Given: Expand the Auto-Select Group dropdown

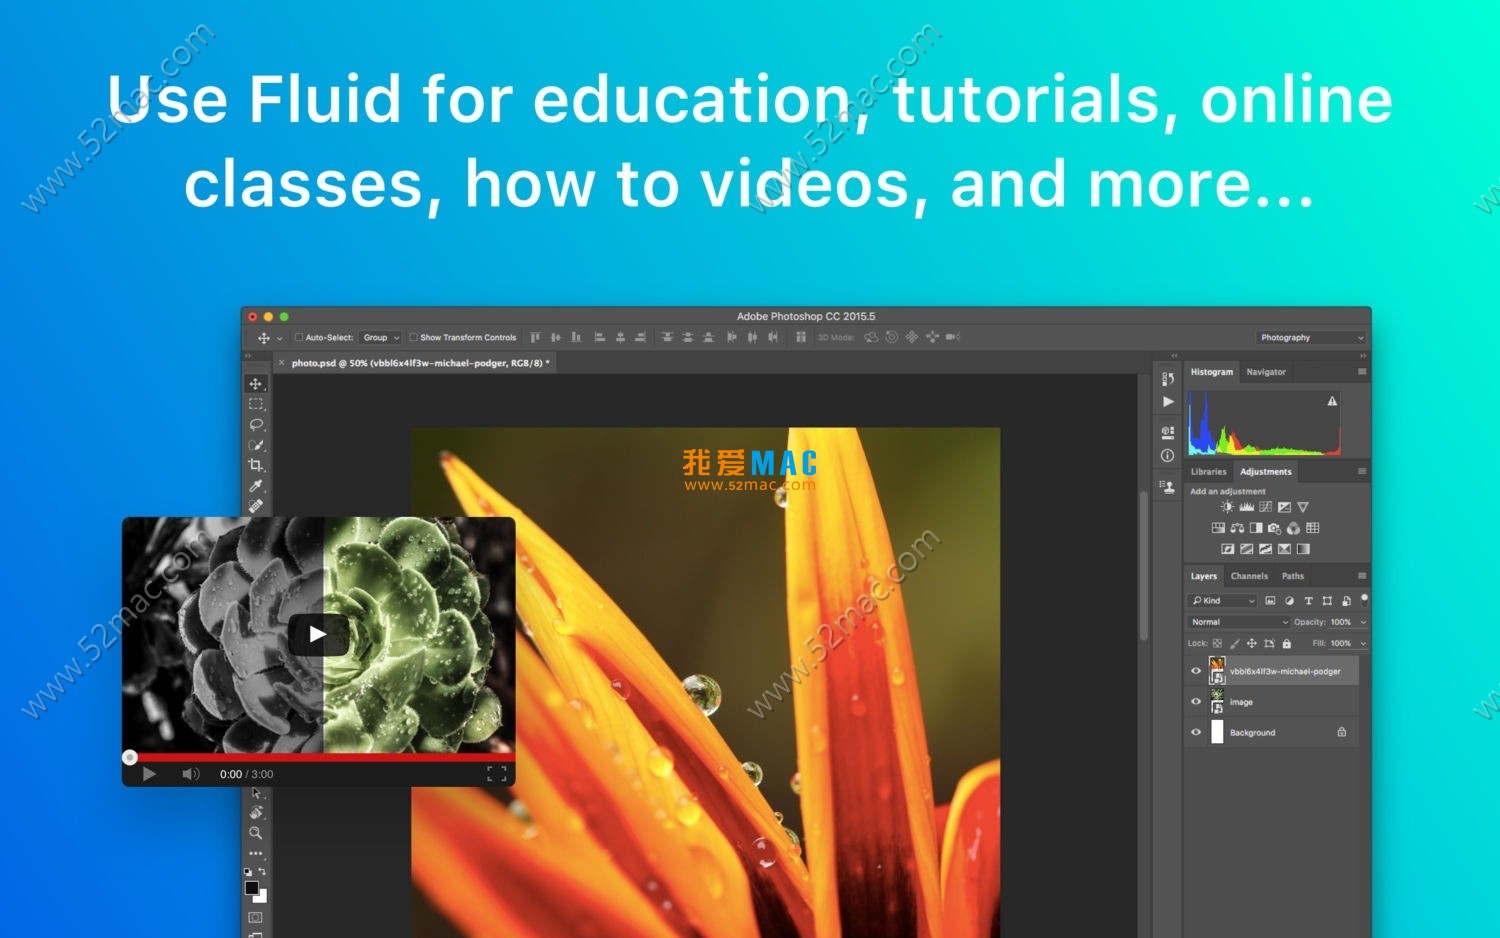Looking at the screenshot, I should (x=381, y=338).
